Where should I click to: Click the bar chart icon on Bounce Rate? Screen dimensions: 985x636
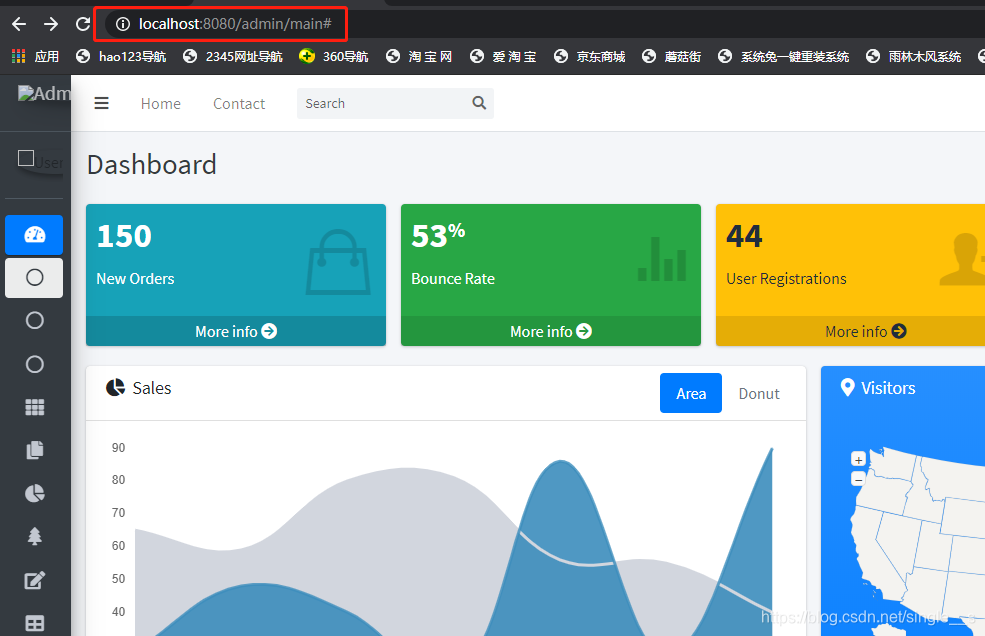pos(662,258)
